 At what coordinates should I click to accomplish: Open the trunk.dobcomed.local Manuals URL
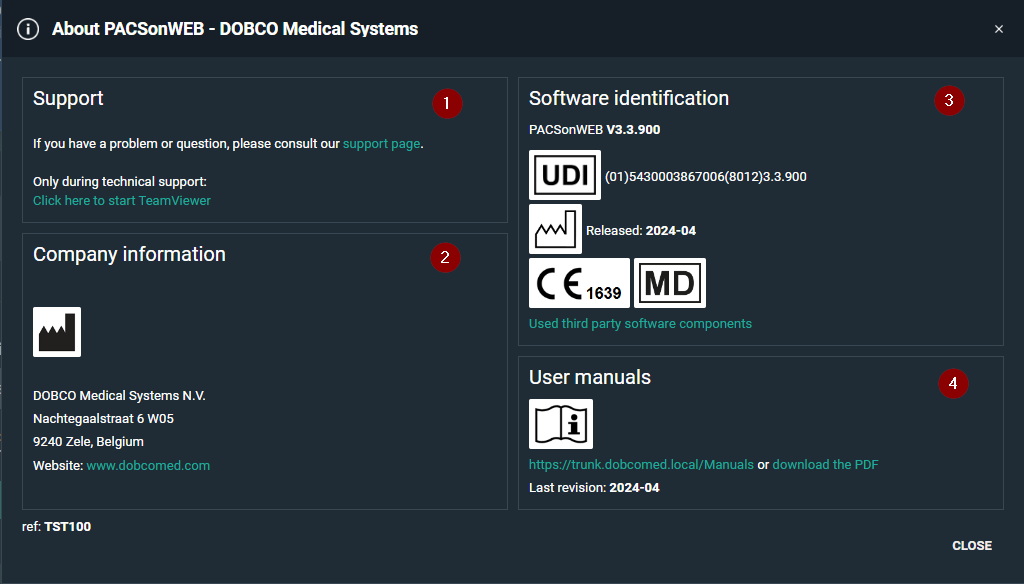[641, 465]
